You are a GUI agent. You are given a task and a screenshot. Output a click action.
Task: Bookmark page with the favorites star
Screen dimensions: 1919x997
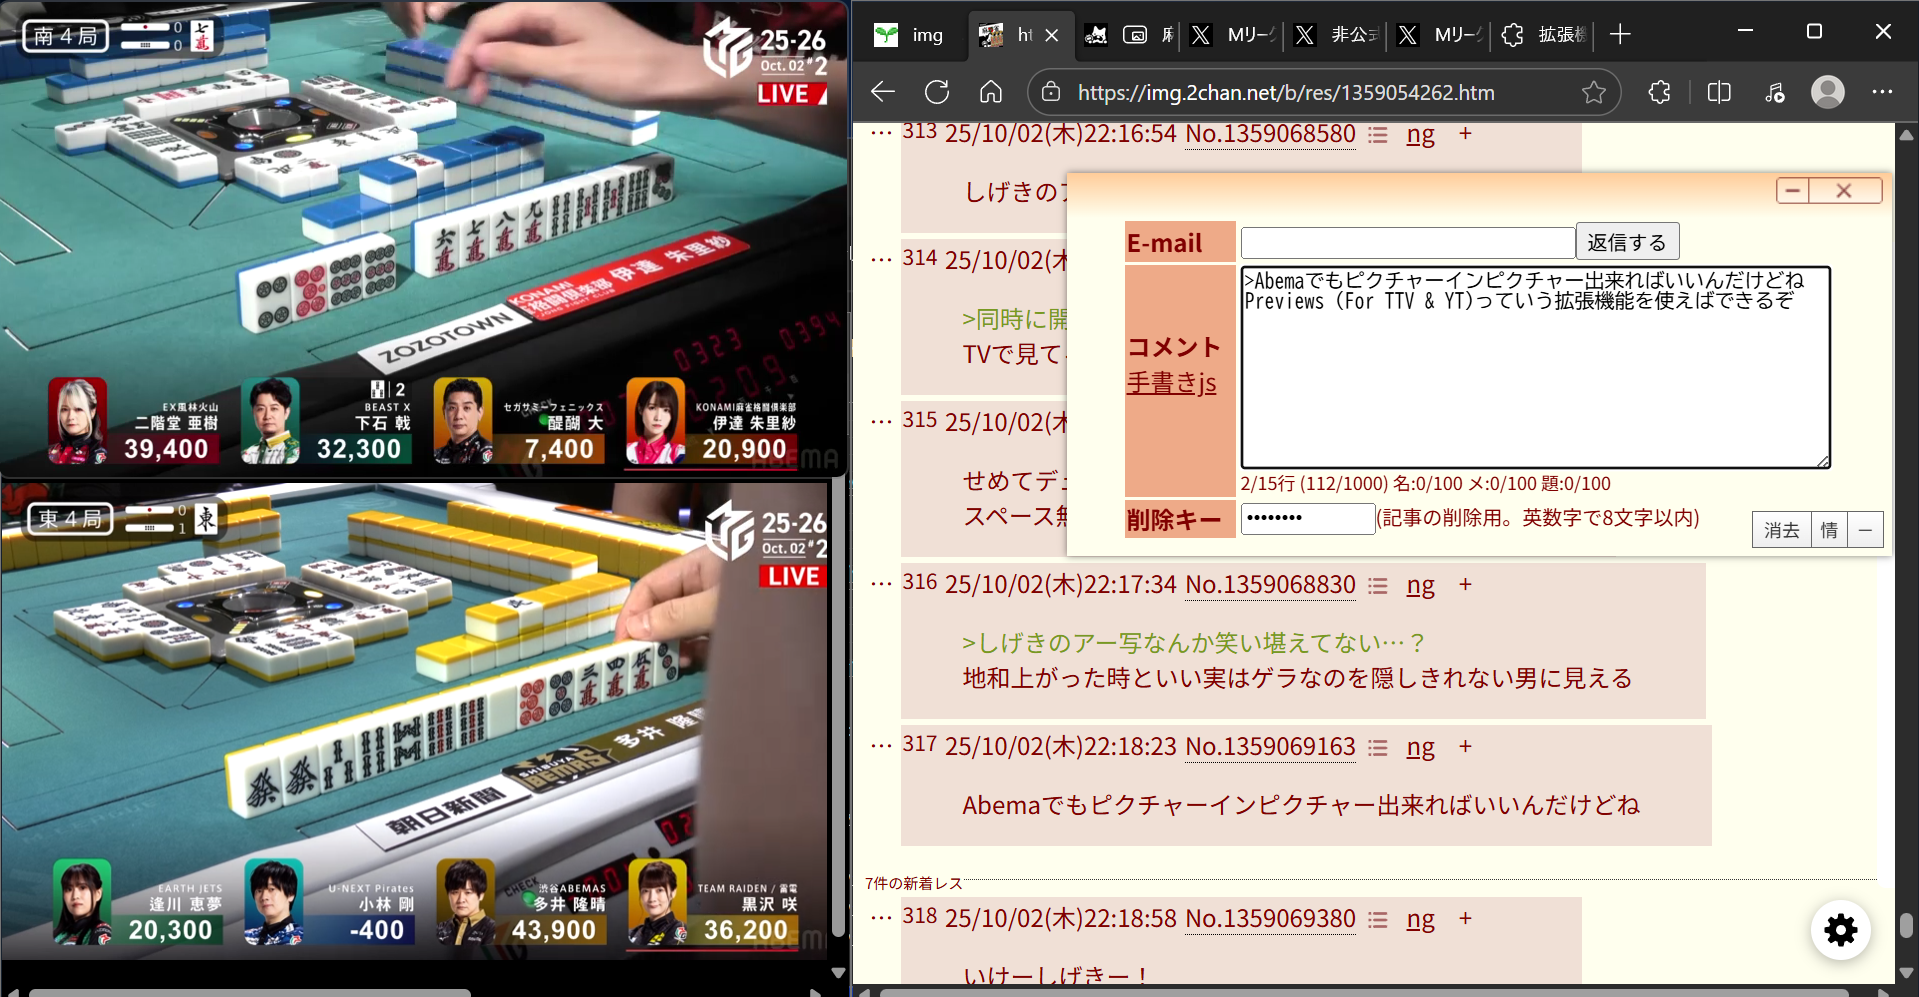point(1593,93)
